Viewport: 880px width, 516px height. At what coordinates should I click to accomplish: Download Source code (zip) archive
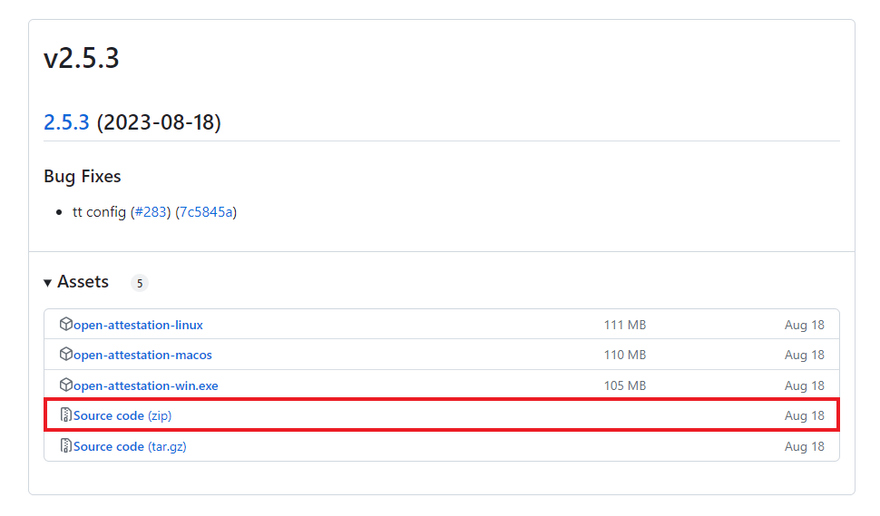click(129, 416)
